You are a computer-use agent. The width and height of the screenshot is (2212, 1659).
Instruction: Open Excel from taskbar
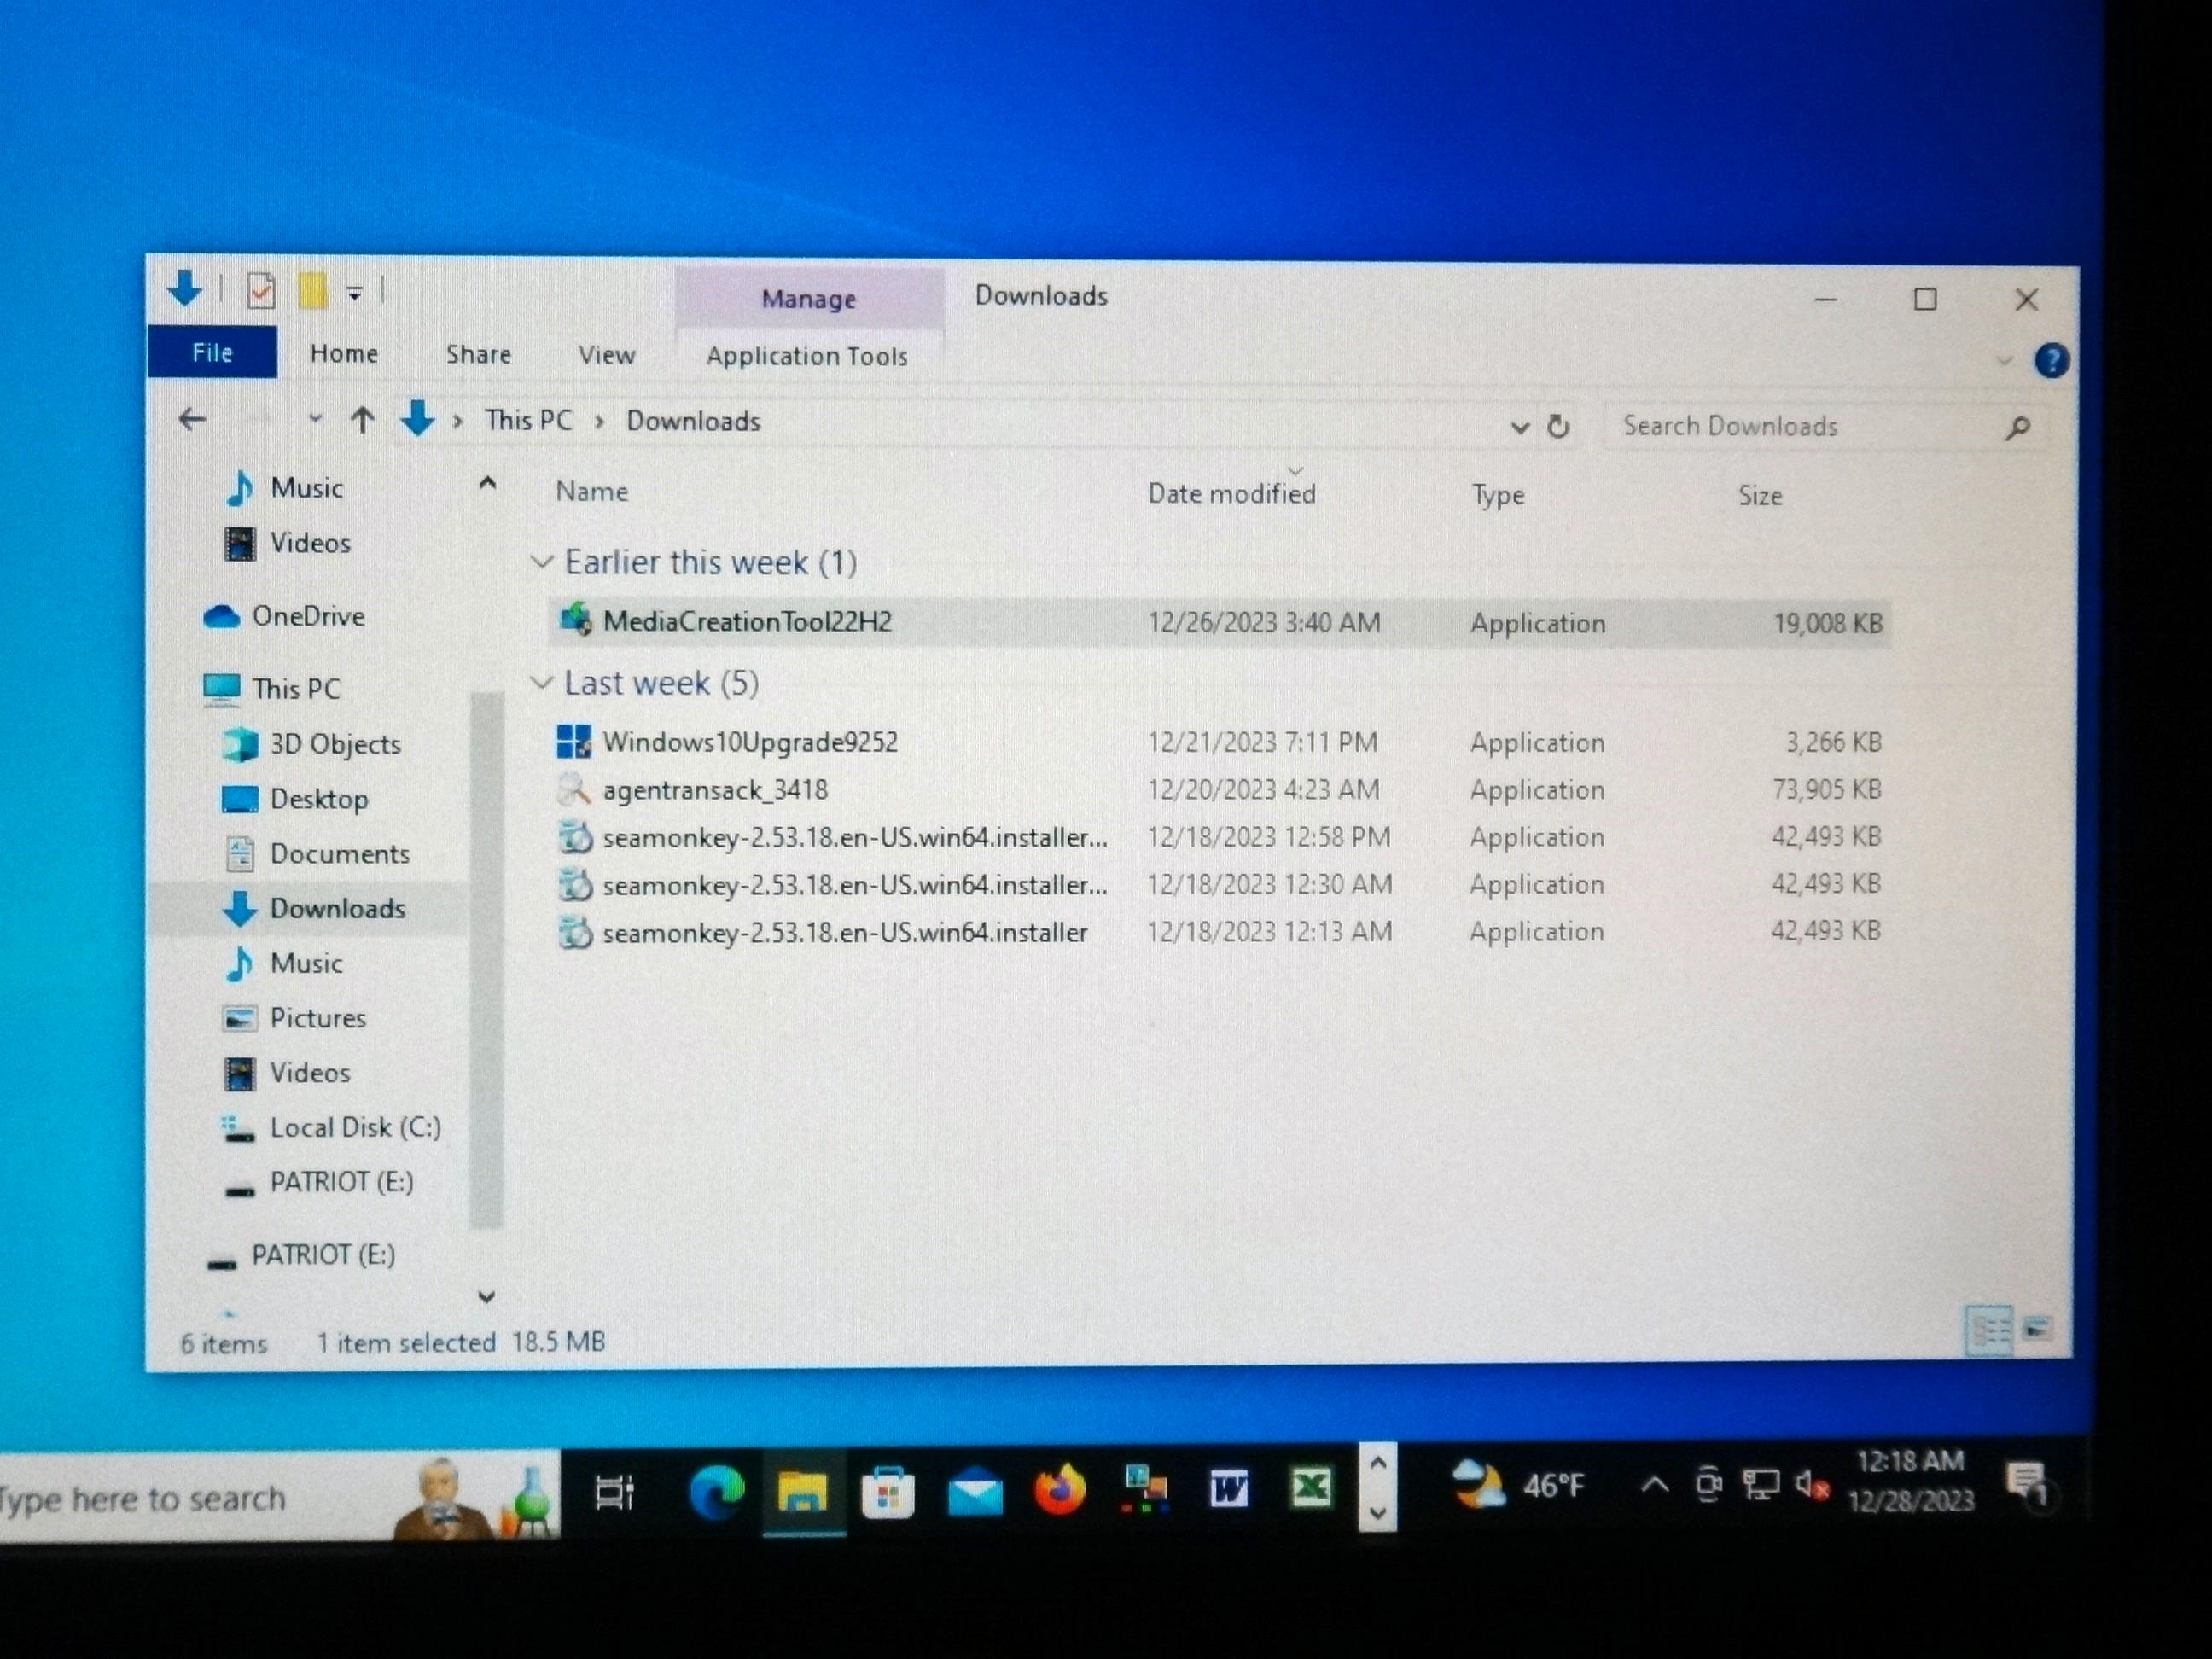coord(1311,1487)
